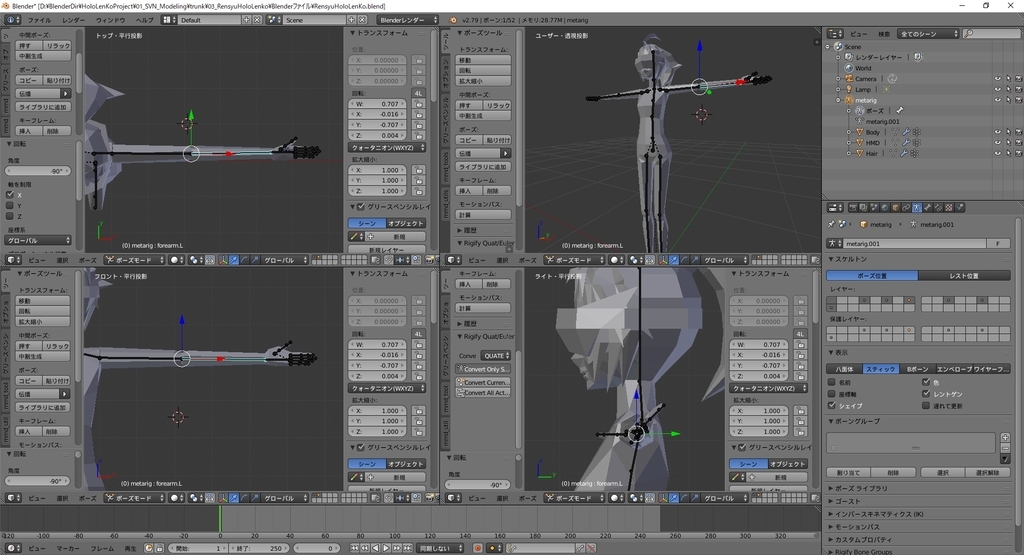This screenshot has width=1024, height=555.
Task: Click the レスト位置 button
Action: point(963,275)
